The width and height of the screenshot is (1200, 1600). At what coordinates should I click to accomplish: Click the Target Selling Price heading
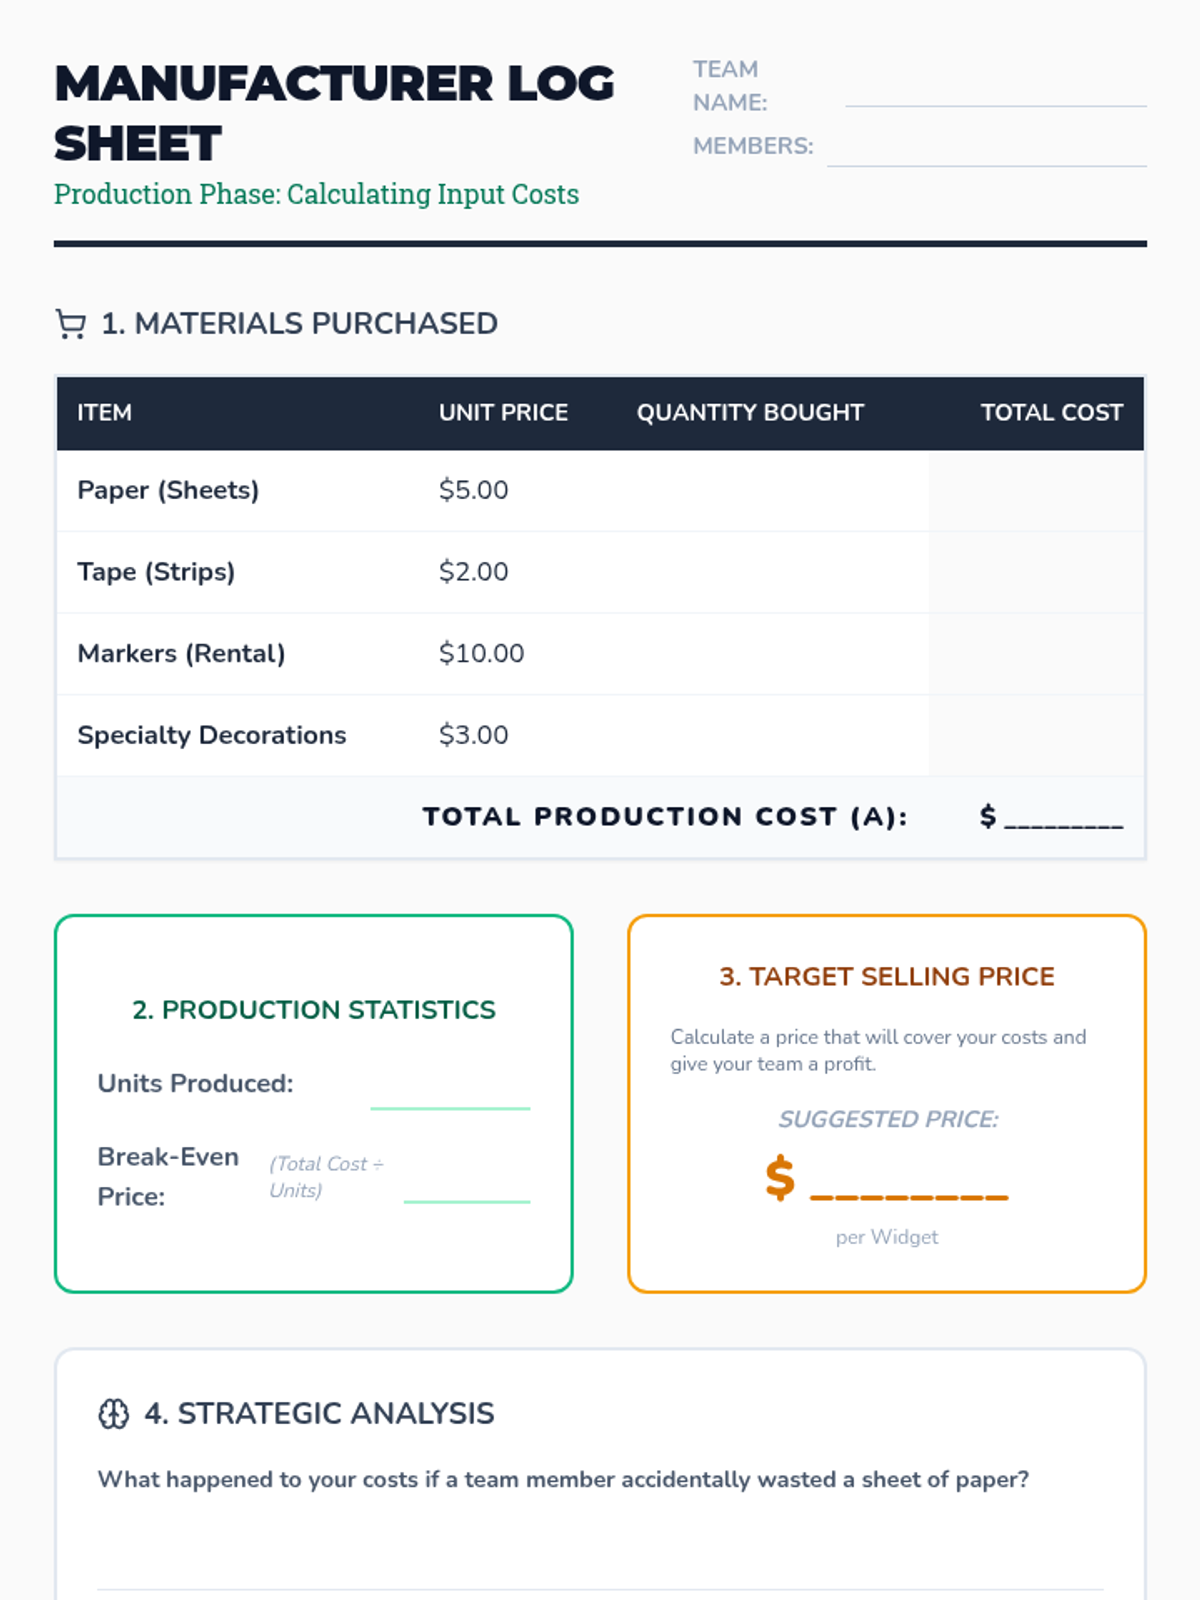coord(887,977)
